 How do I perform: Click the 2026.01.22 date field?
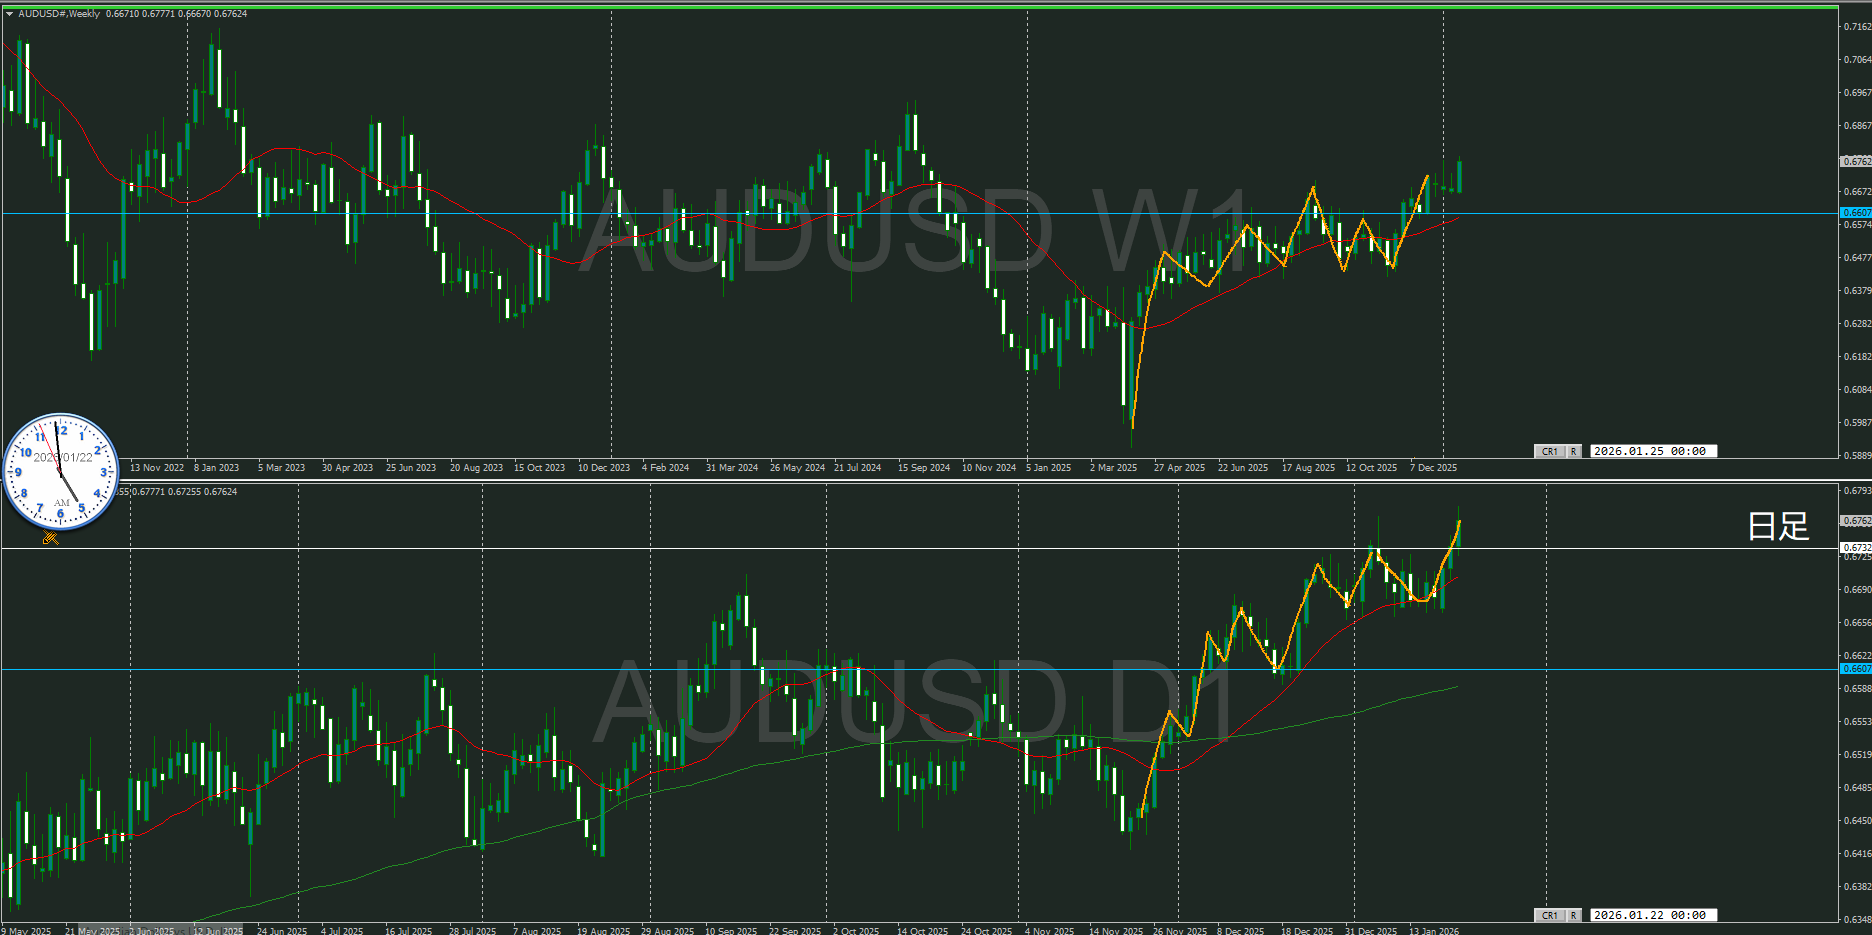[1651, 915]
